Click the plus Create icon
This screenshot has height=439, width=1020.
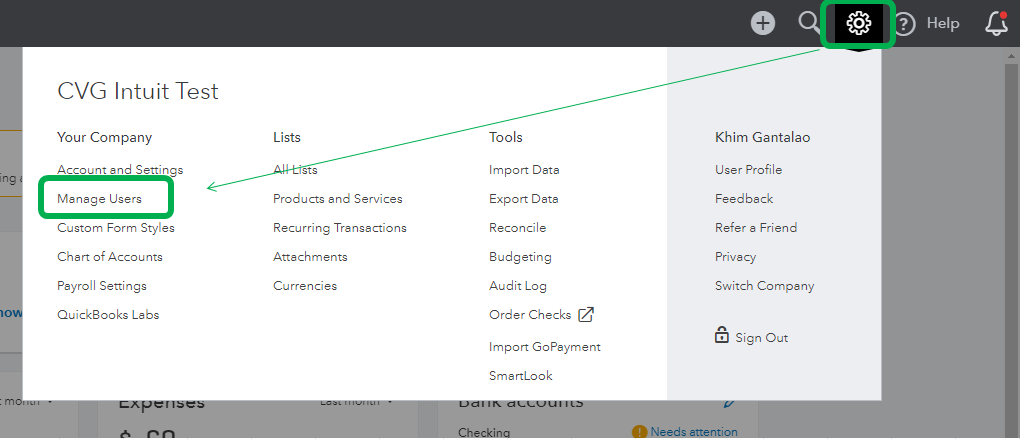(x=763, y=23)
